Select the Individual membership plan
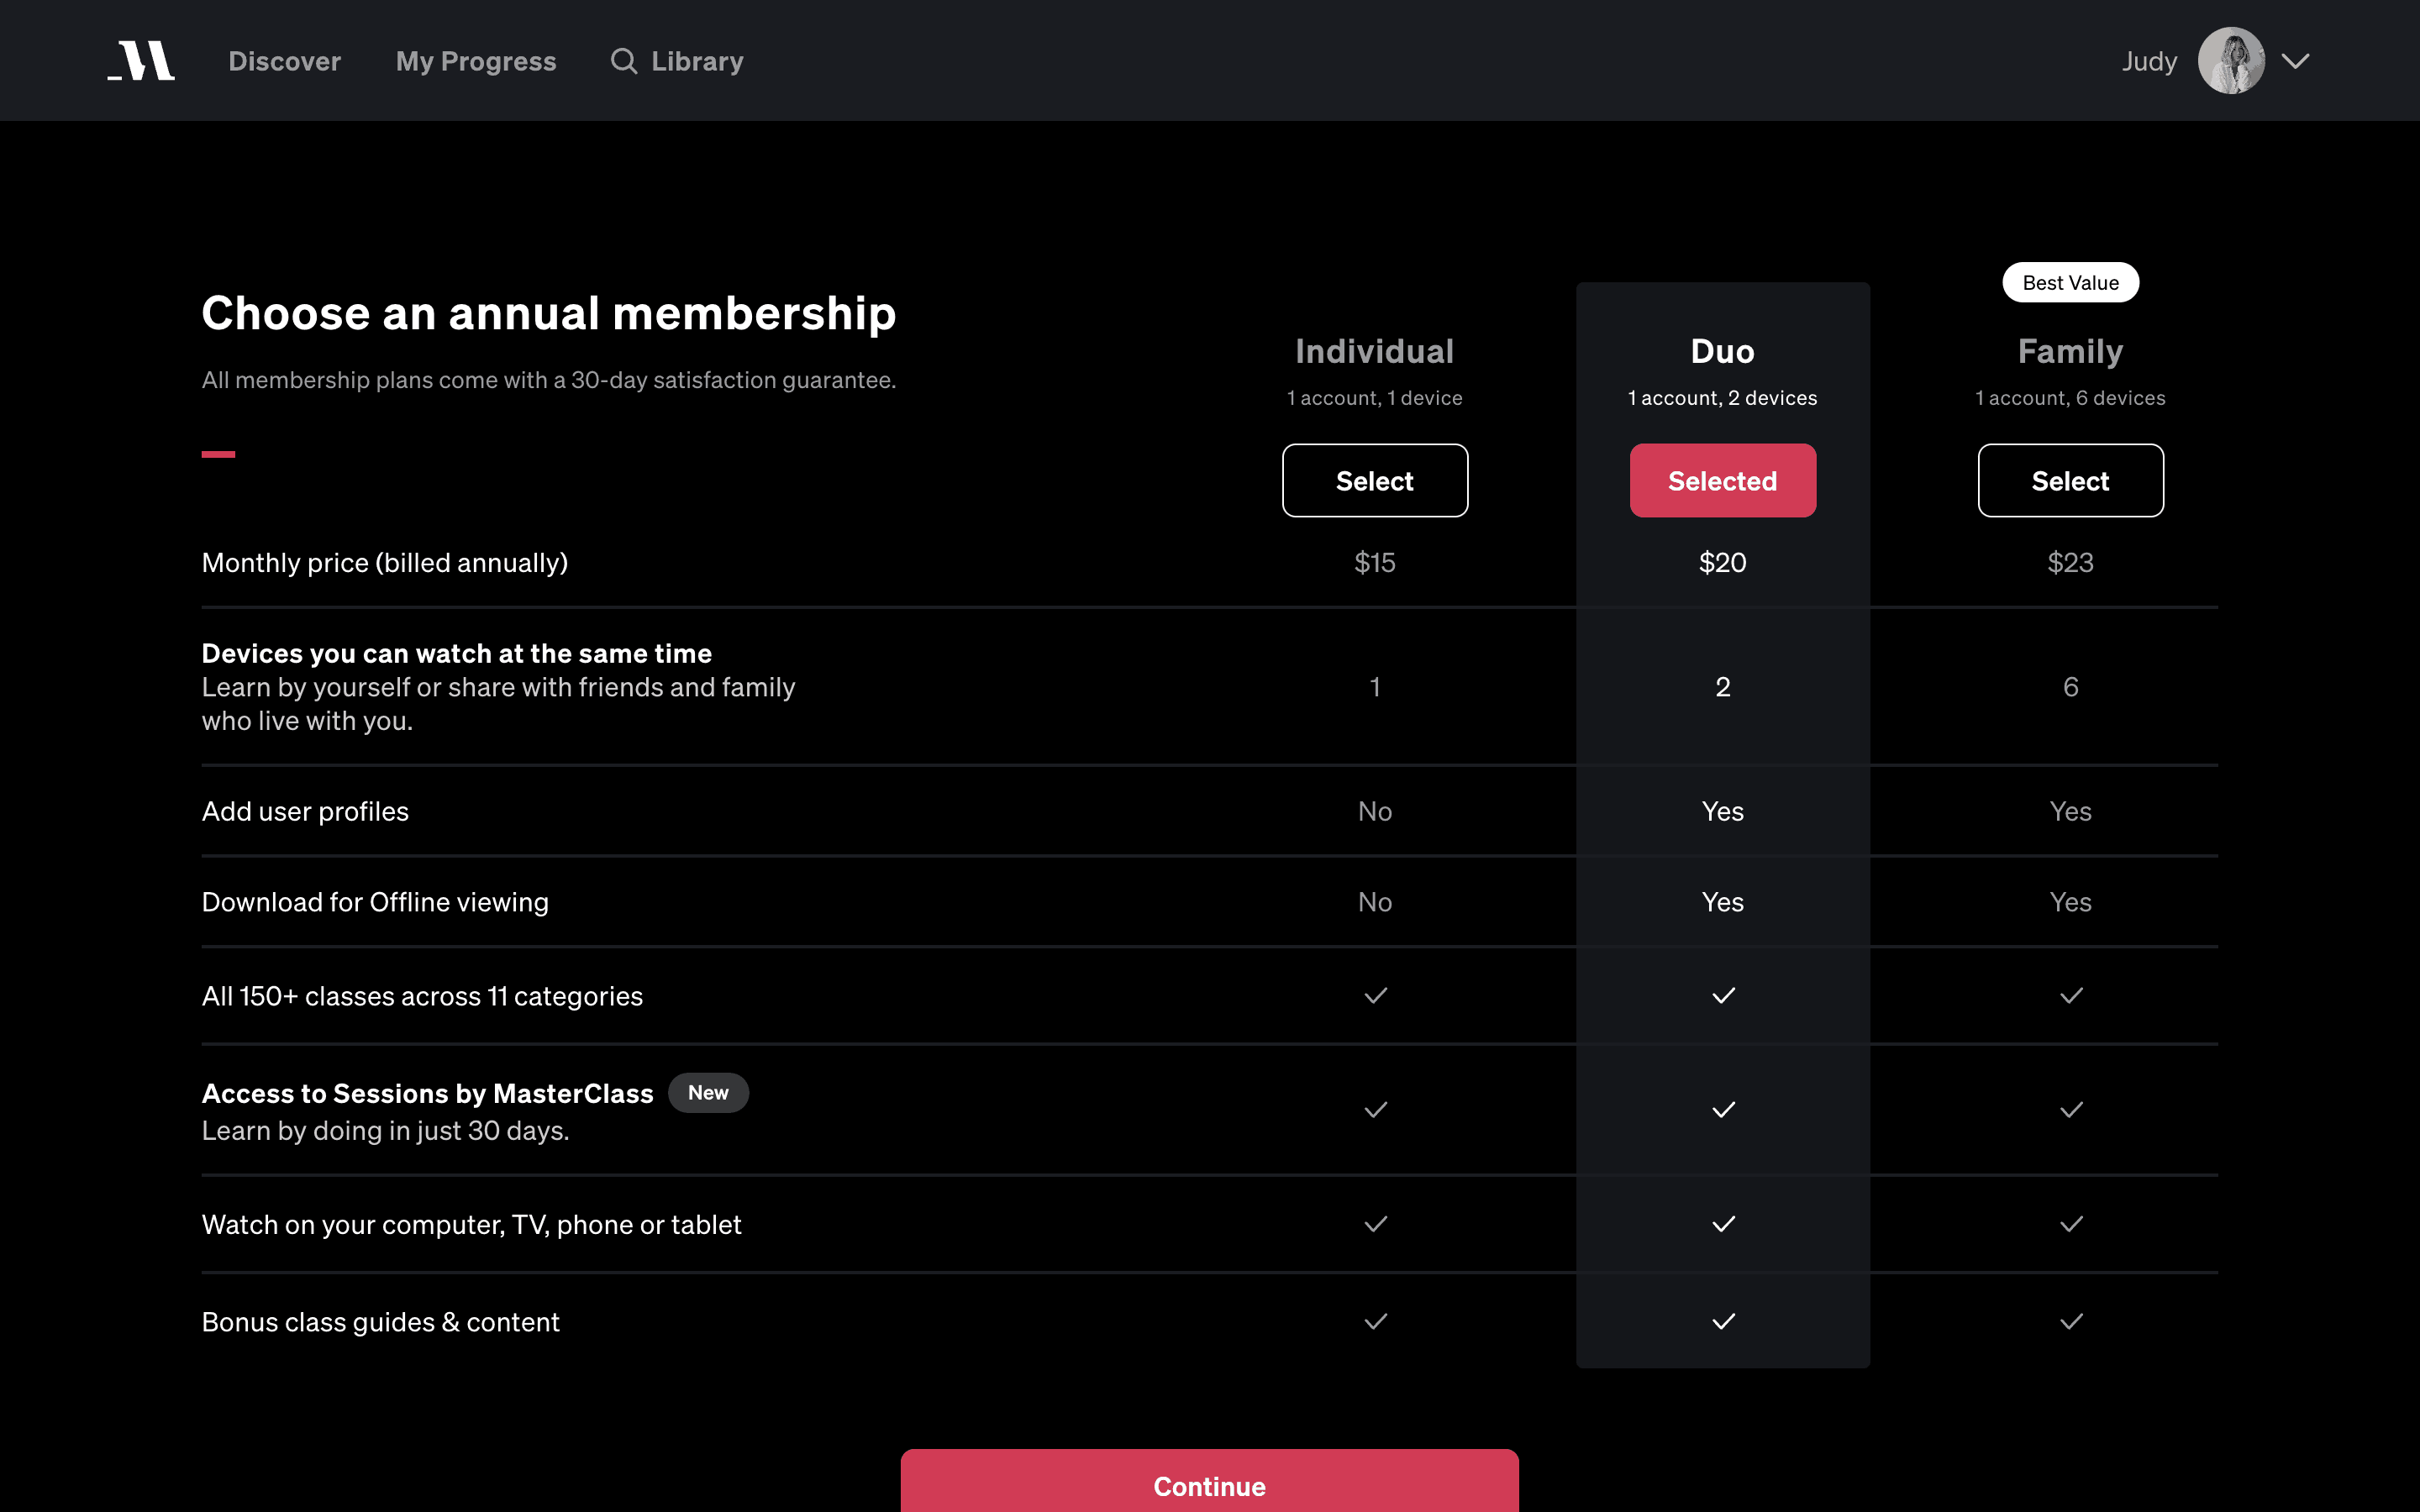Viewport: 2420px width, 1512px height. coord(1375,481)
